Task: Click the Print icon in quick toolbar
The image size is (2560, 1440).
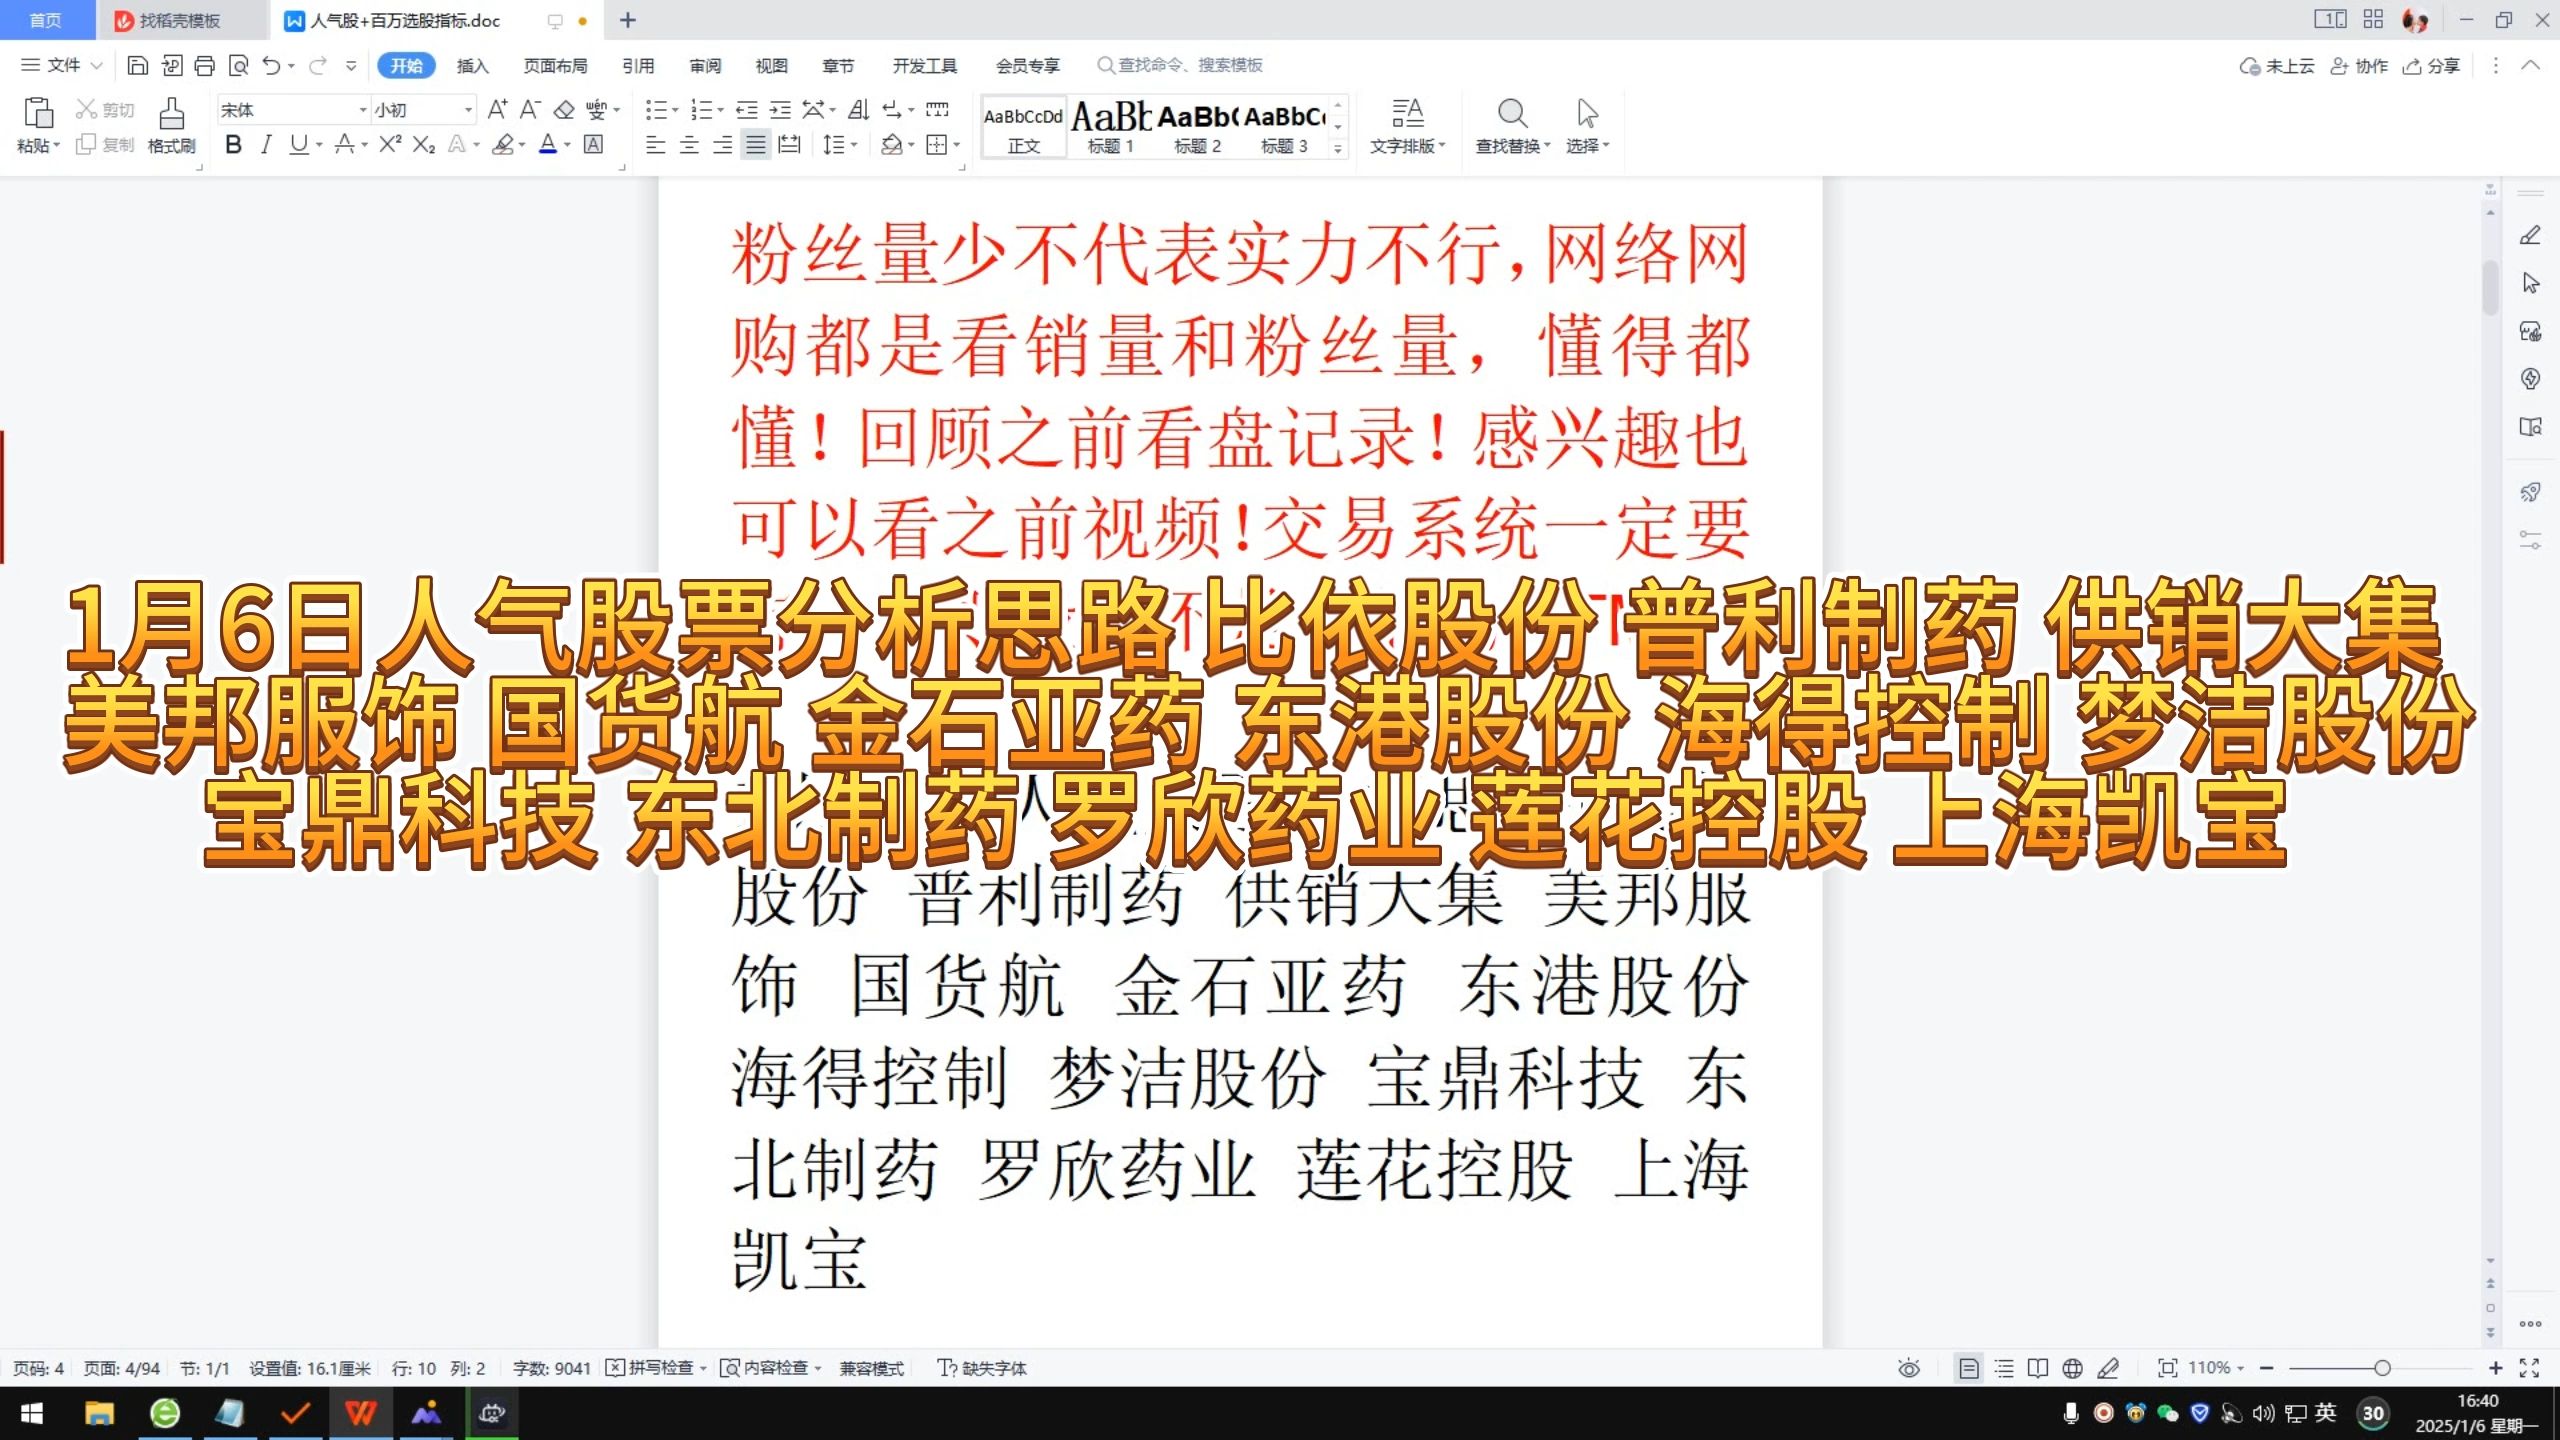Action: coord(205,66)
